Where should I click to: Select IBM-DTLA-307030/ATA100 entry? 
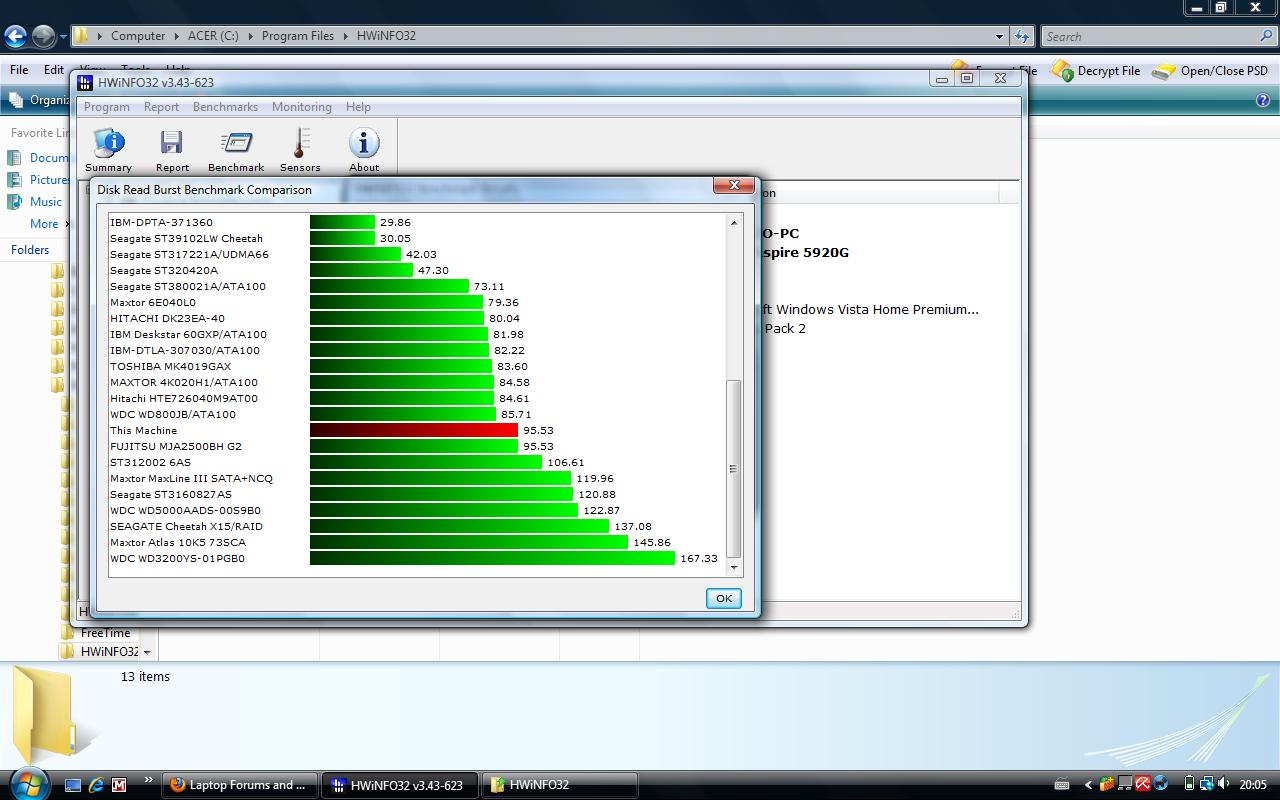(x=185, y=350)
